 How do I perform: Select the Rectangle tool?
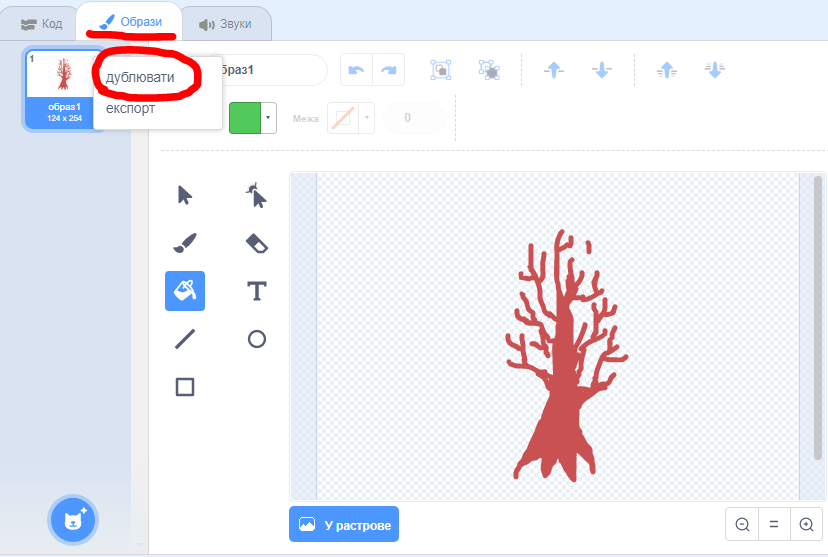click(185, 387)
